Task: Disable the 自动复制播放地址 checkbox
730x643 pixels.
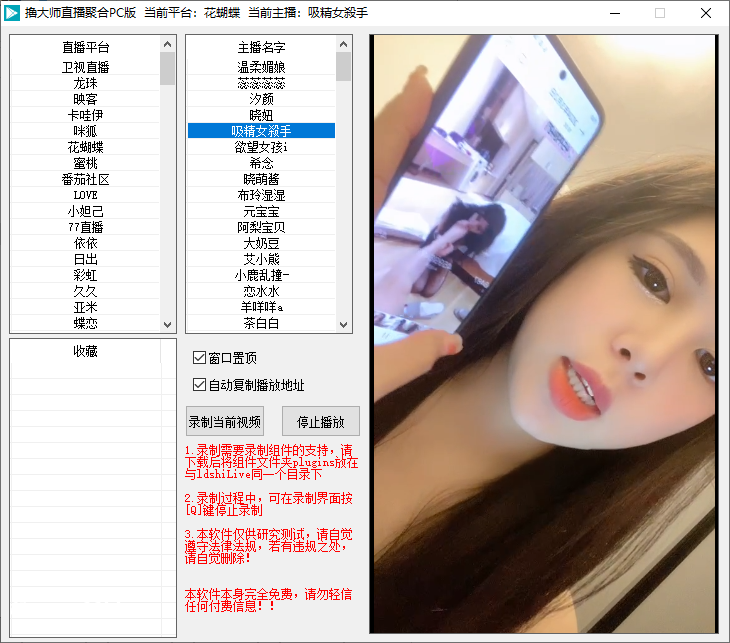Action: pos(200,385)
